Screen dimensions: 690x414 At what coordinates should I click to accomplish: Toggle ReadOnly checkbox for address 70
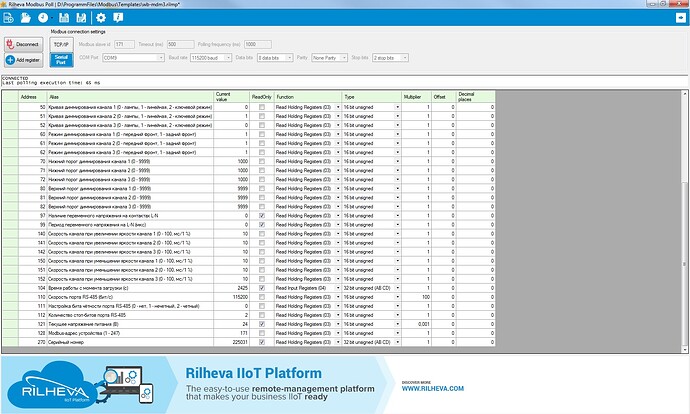point(262,161)
